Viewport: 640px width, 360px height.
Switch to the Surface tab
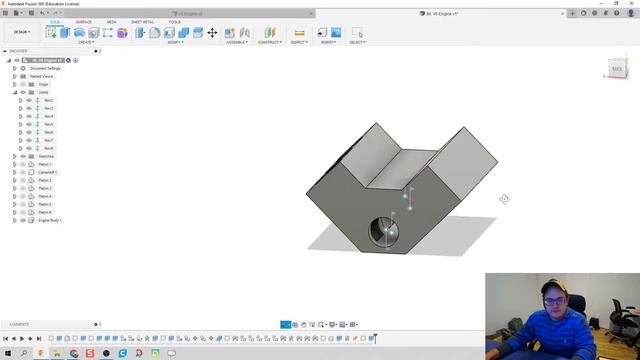(x=84, y=22)
